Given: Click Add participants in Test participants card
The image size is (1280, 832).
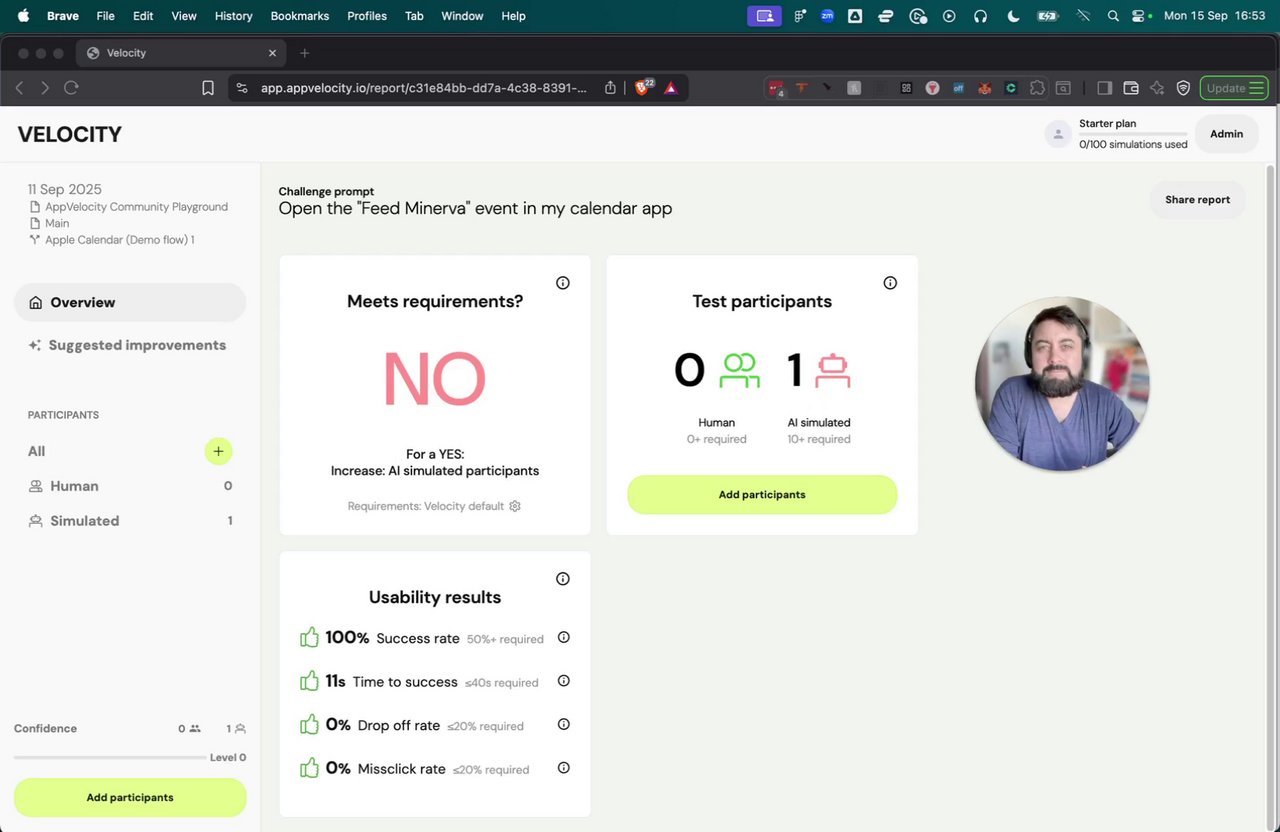Looking at the screenshot, I should [x=762, y=495].
